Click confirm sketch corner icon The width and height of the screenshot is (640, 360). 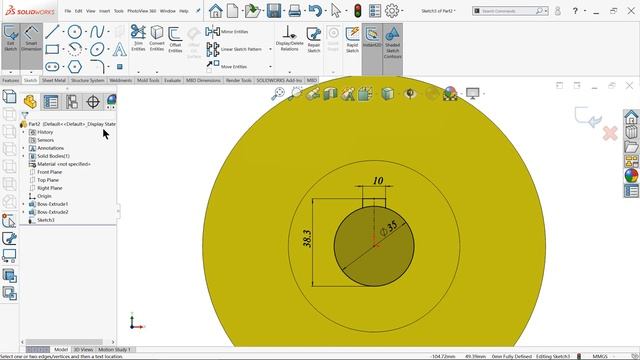coord(588,117)
